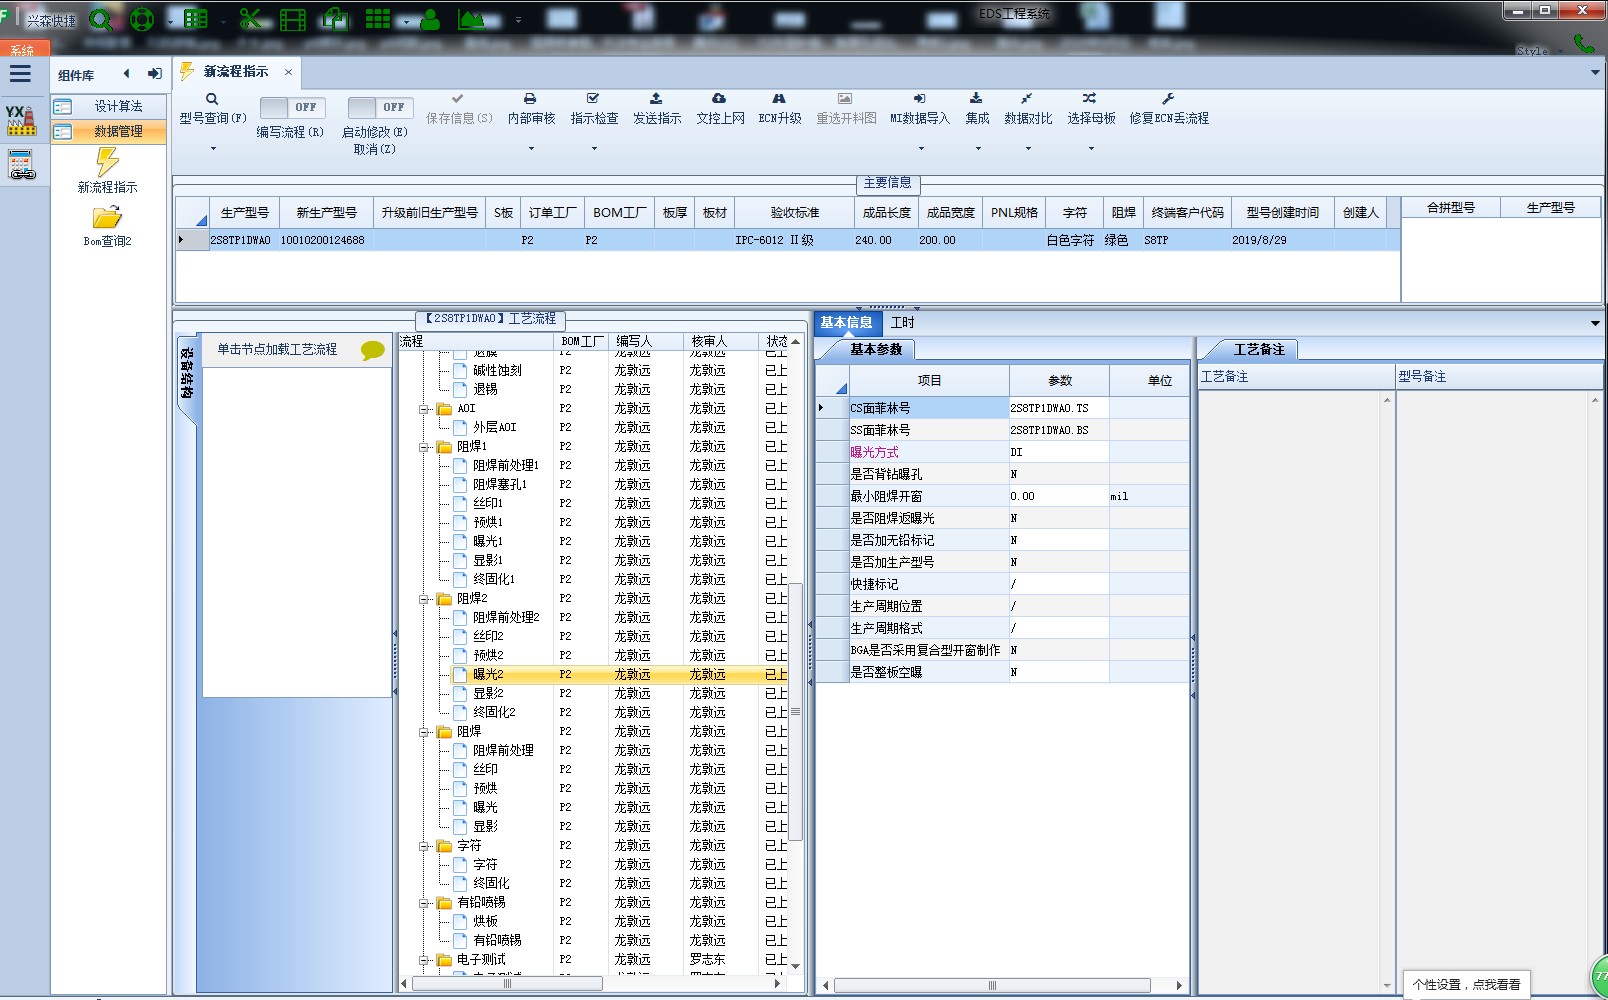Click the green user person icon
Screen dimensions: 1608x1000
(430, 19)
